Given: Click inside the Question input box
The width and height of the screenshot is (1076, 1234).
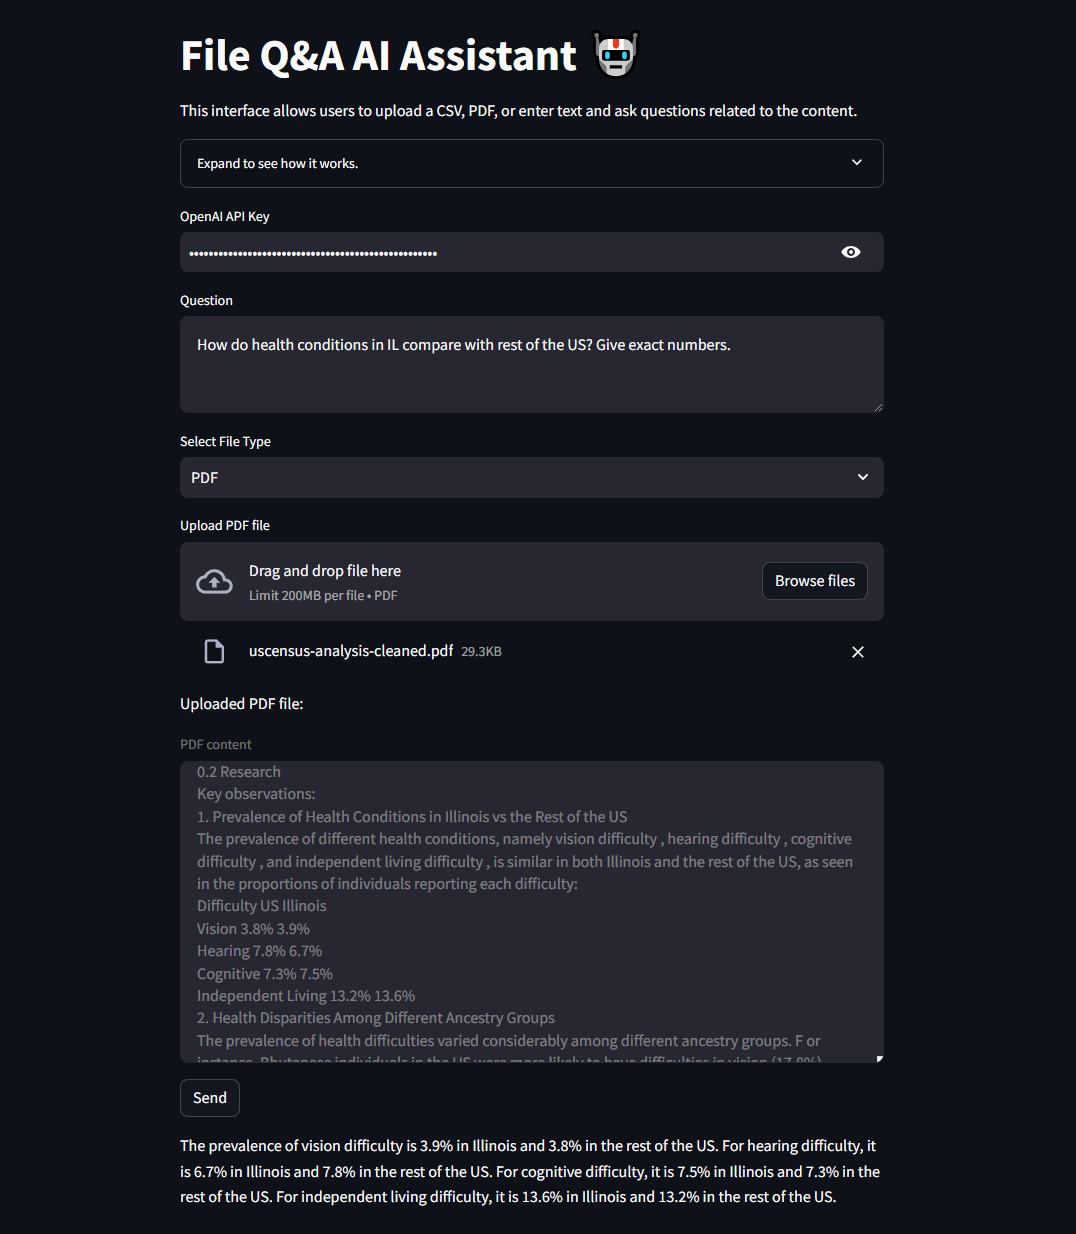Looking at the screenshot, I should click(x=531, y=364).
